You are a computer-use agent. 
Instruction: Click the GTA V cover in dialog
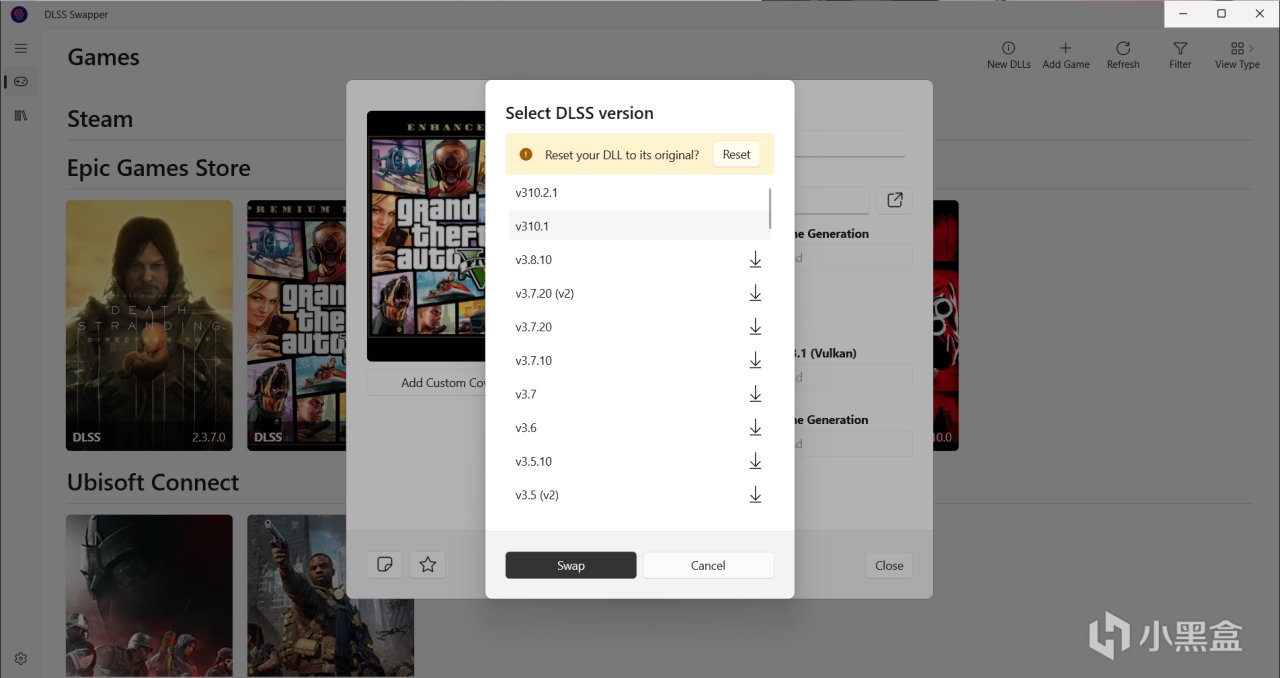[426, 236]
